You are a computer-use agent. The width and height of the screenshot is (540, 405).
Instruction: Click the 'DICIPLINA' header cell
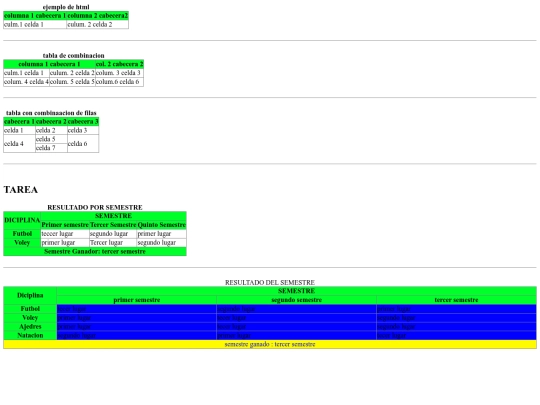tap(22, 220)
